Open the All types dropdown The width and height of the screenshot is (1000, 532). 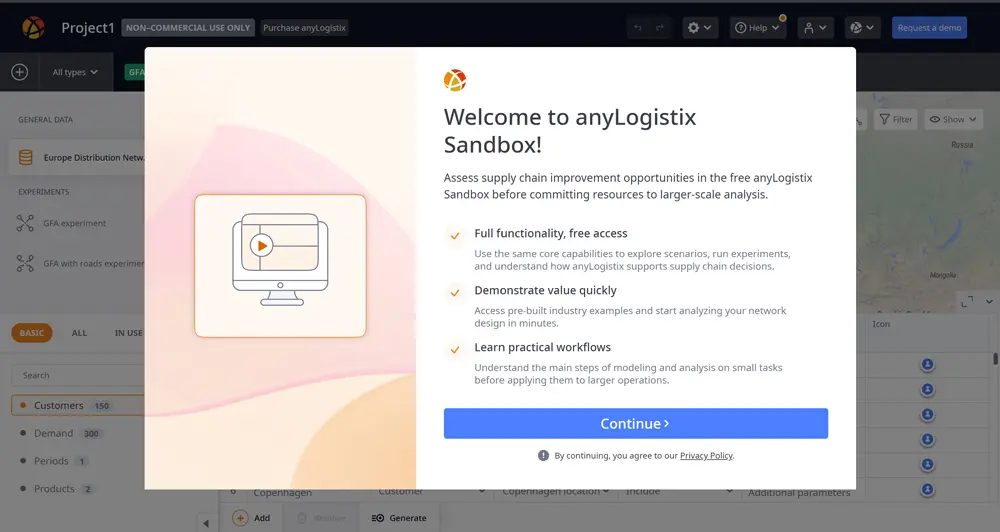click(75, 72)
